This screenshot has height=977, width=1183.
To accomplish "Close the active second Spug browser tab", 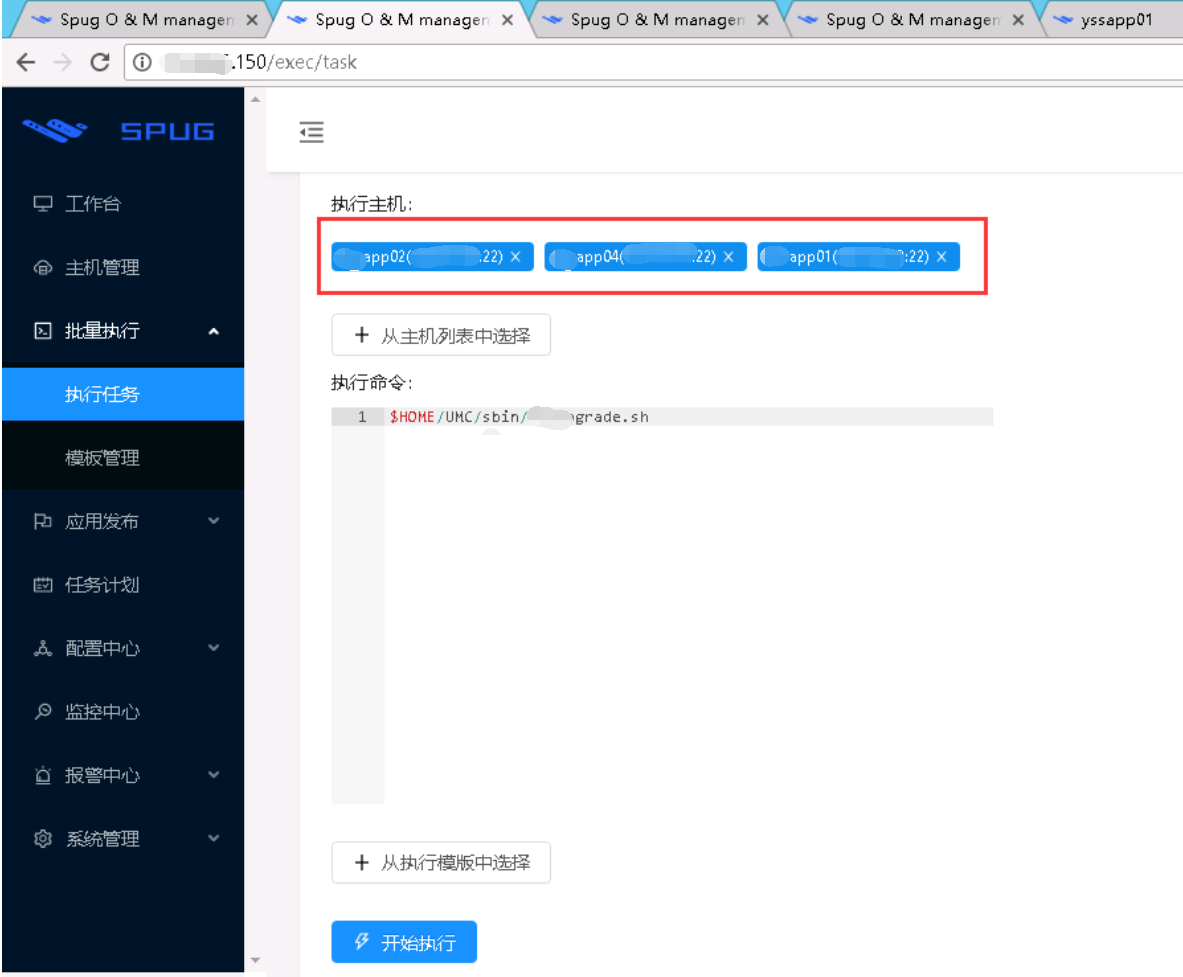I will [508, 20].
